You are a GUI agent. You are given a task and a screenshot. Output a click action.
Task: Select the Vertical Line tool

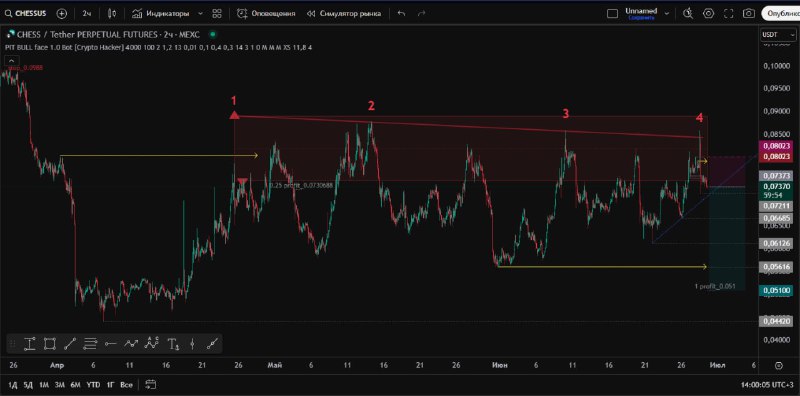coord(192,344)
